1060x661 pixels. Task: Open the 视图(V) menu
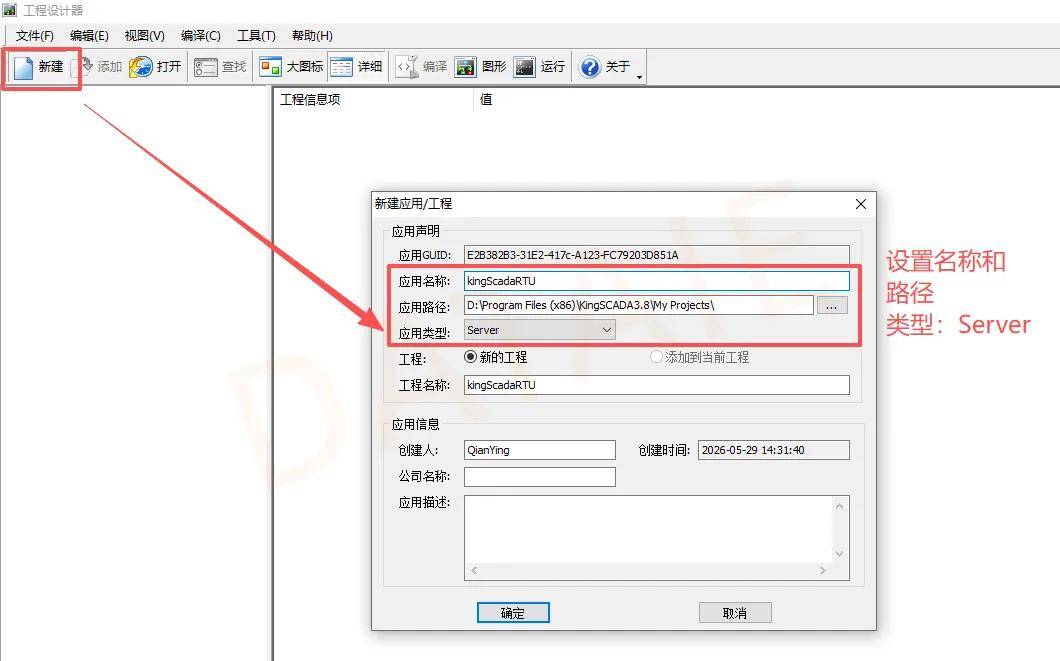pyautogui.click(x=145, y=36)
